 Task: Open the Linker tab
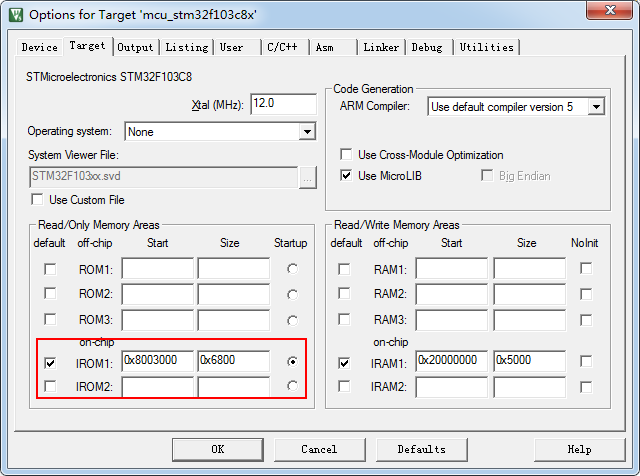click(381, 47)
